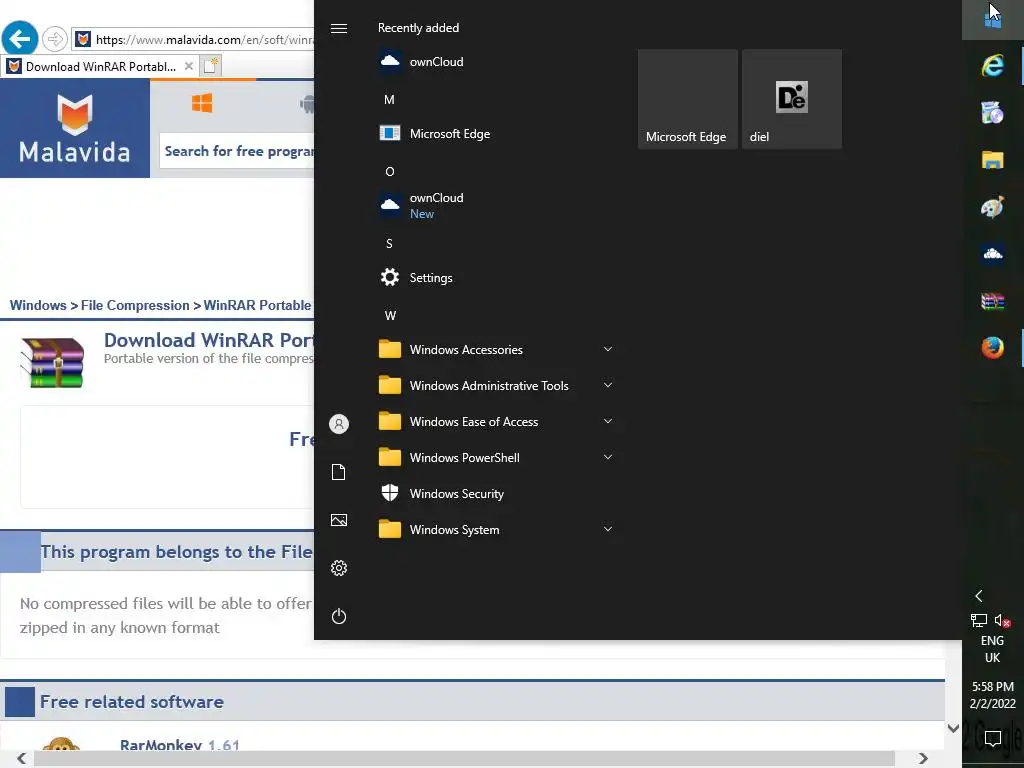
Task: Select the letter W list header
Action: click(390, 315)
